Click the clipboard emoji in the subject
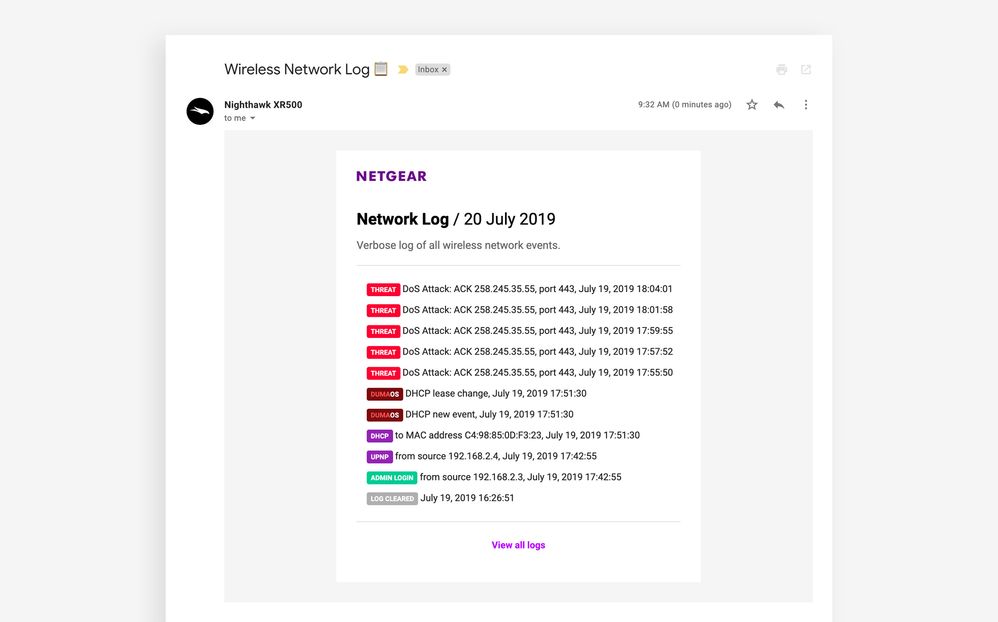The width and height of the screenshot is (998, 622). (381, 68)
